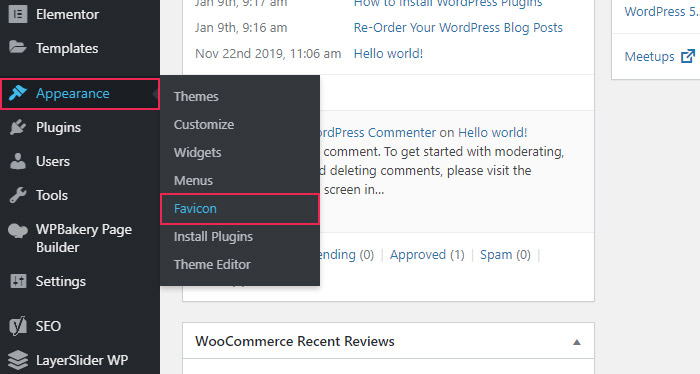Open the Hello world! post link
The image size is (700, 374).
(388, 54)
